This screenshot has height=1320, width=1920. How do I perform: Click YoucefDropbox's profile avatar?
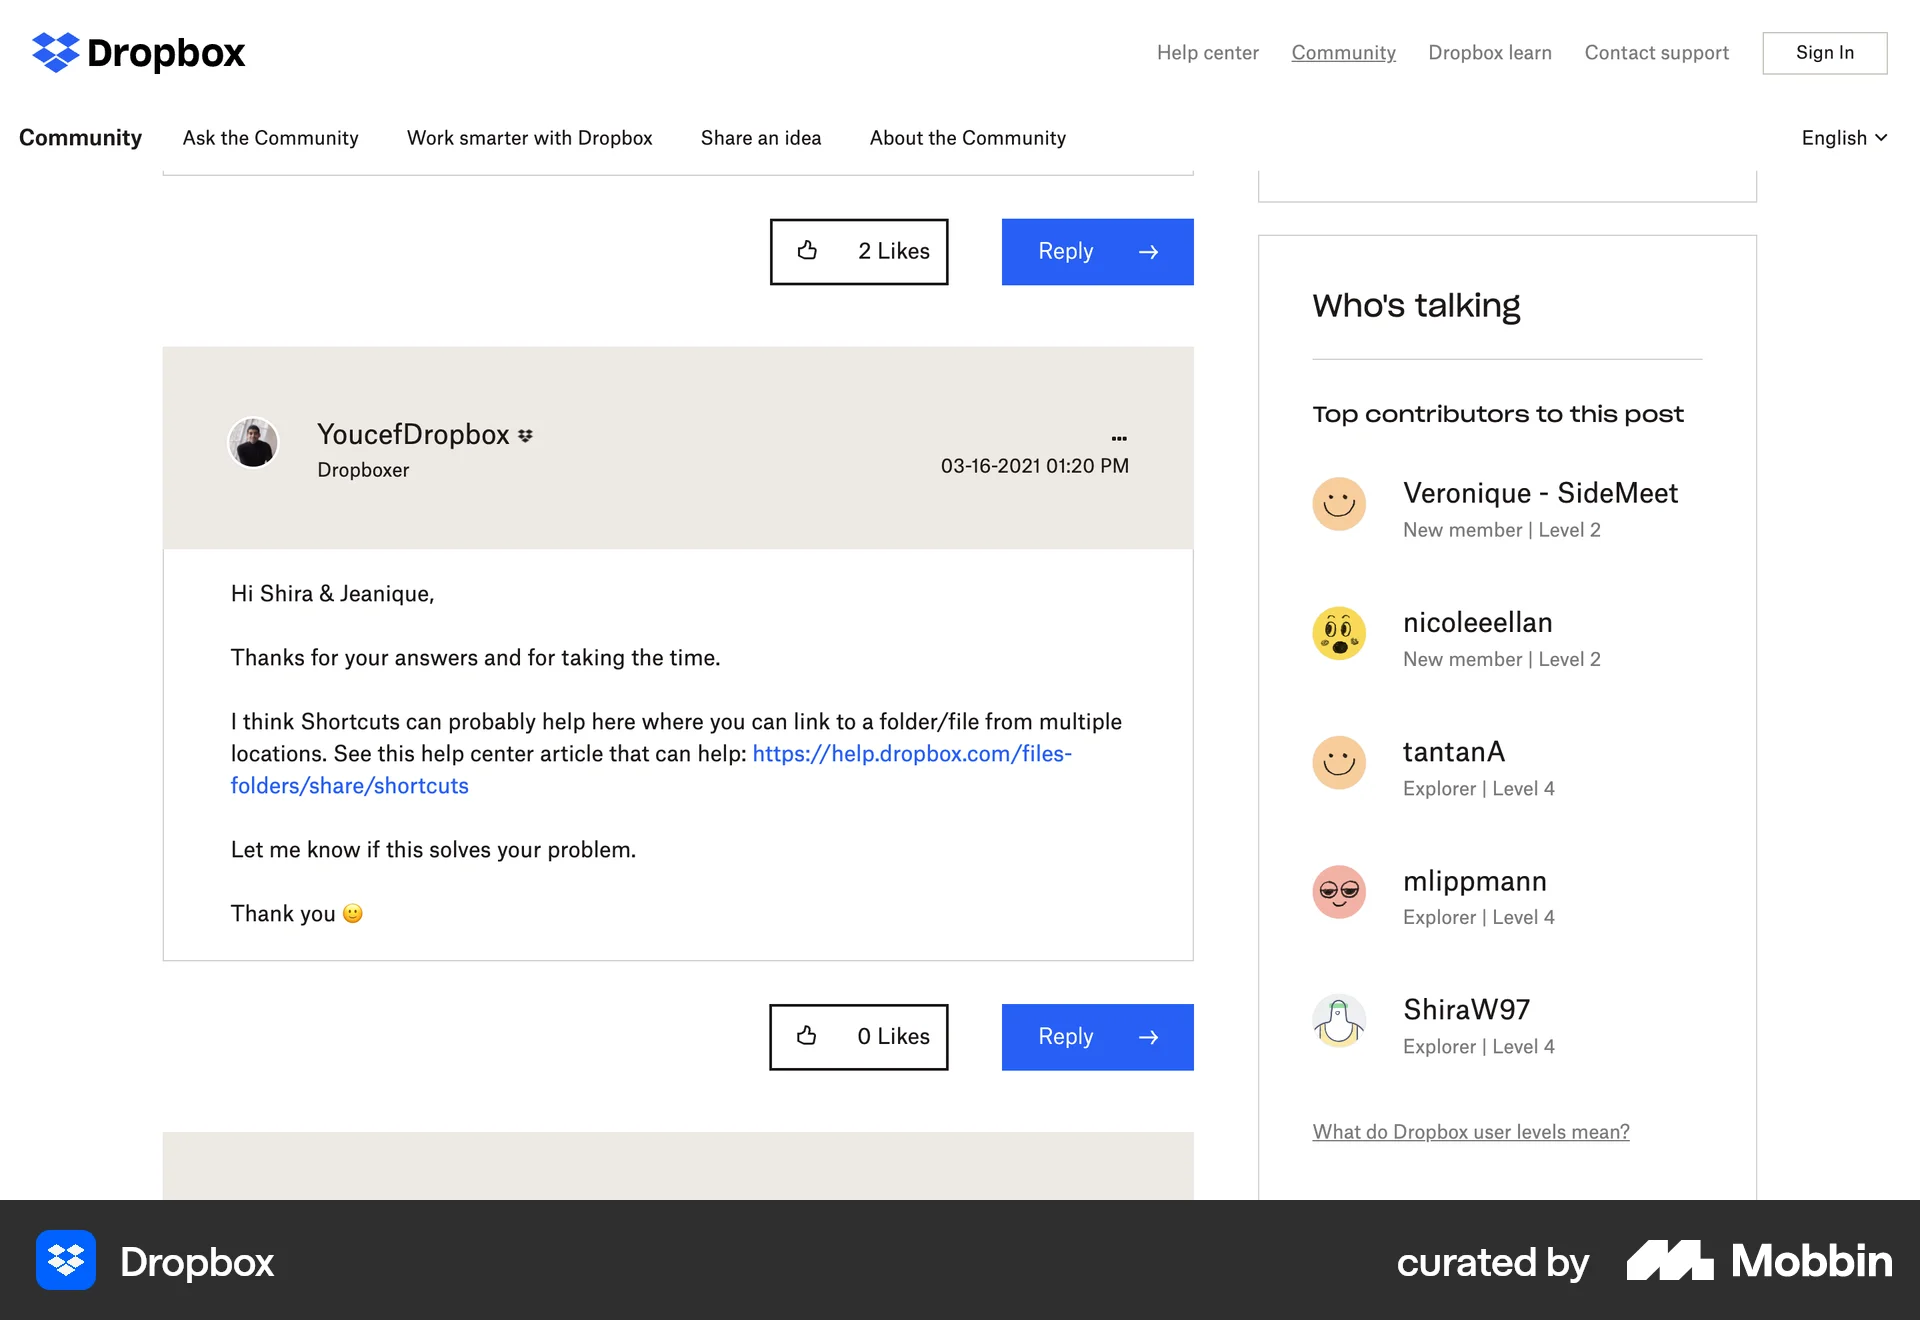point(253,442)
